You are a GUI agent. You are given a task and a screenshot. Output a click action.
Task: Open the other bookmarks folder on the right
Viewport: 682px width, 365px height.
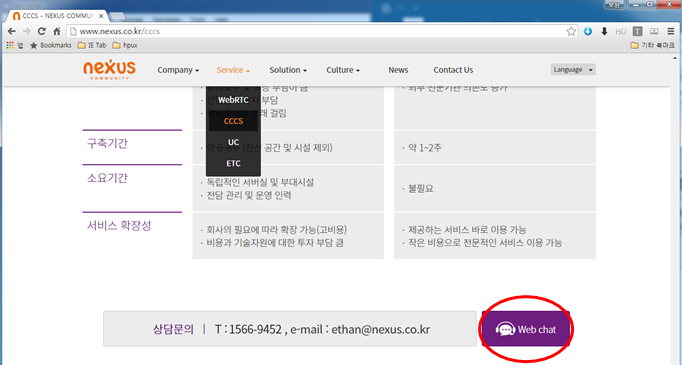coord(652,45)
